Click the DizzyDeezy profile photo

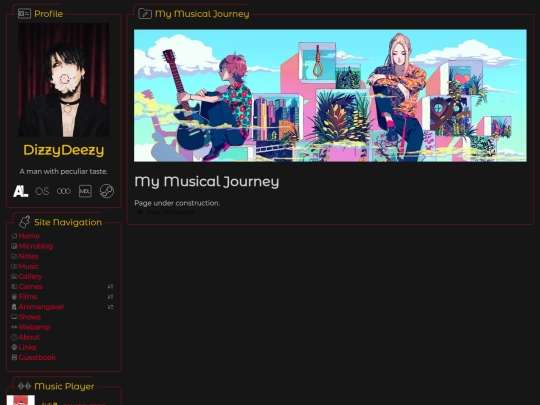point(63,80)
